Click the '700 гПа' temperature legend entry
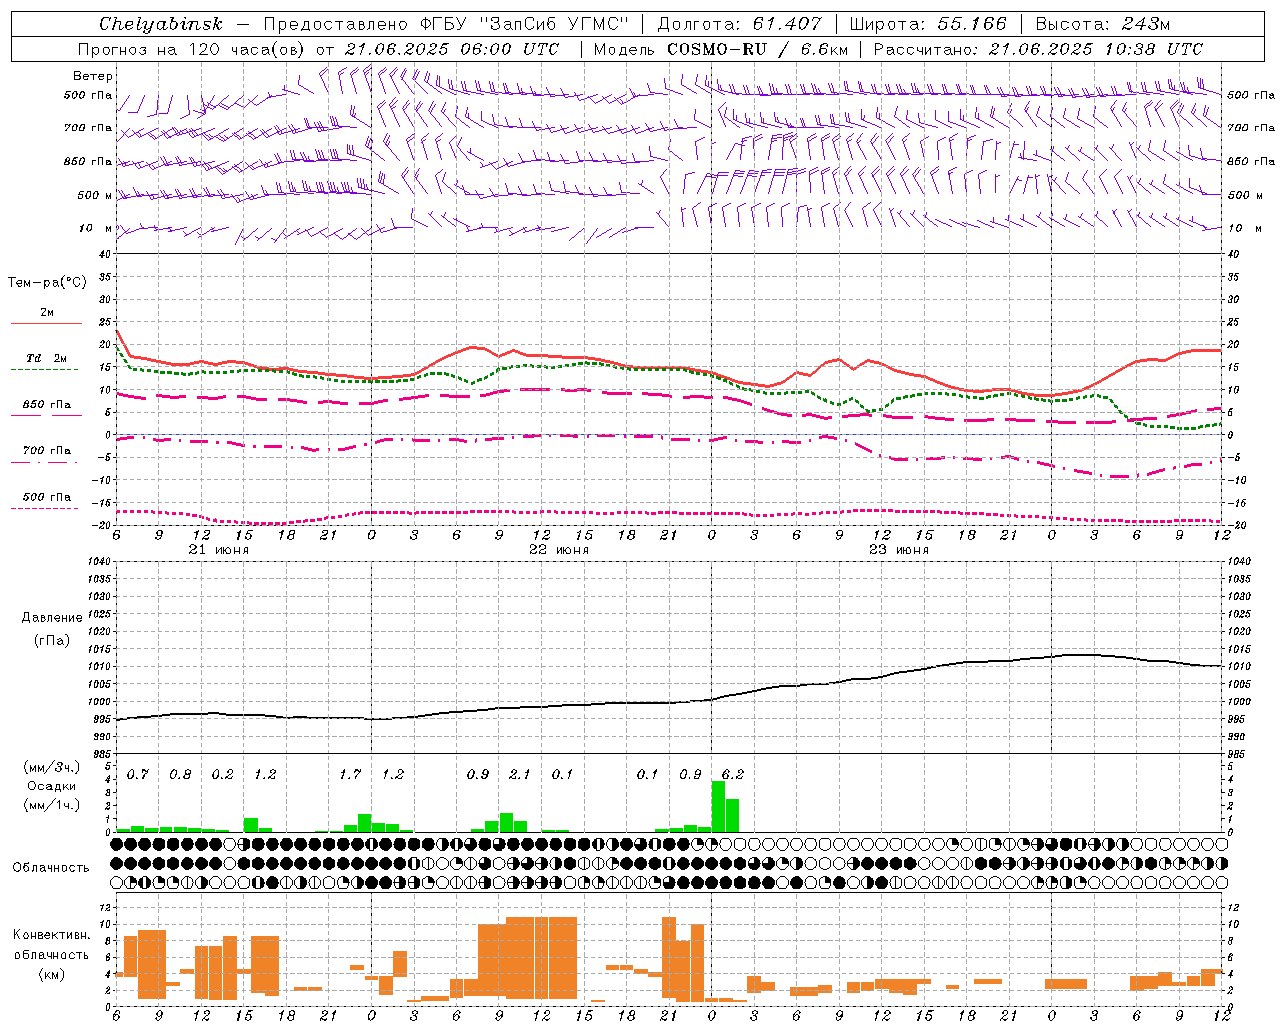 pyautogui.click(x=47, y=451)
